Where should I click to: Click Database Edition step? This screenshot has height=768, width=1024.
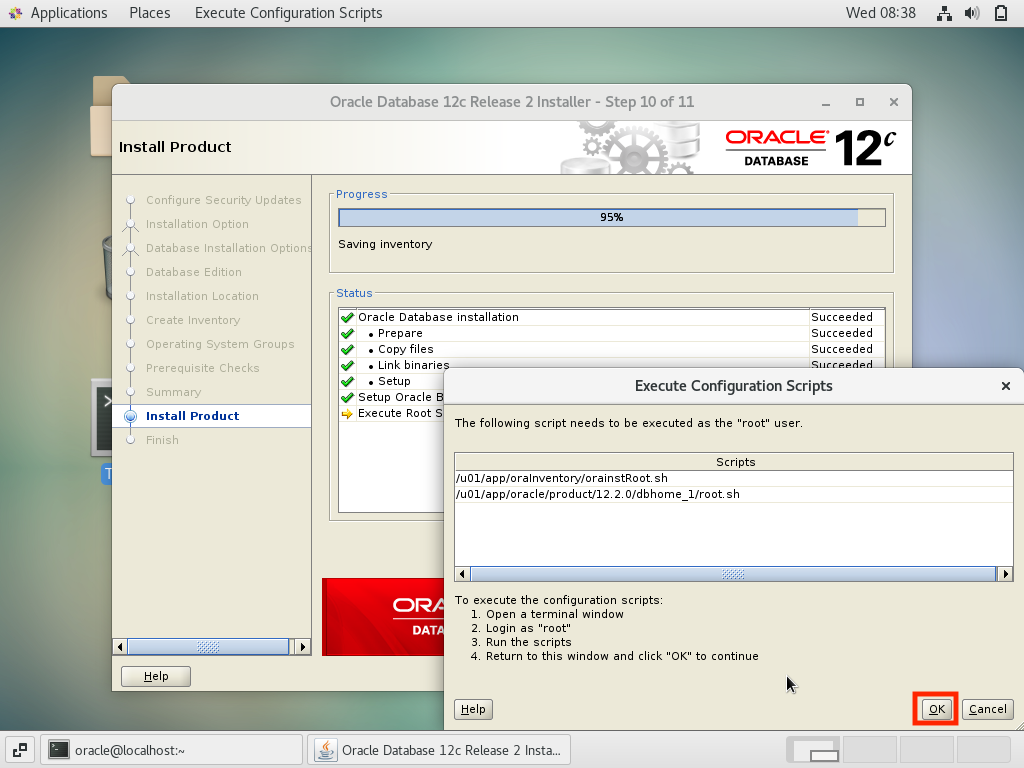[193, 272]
